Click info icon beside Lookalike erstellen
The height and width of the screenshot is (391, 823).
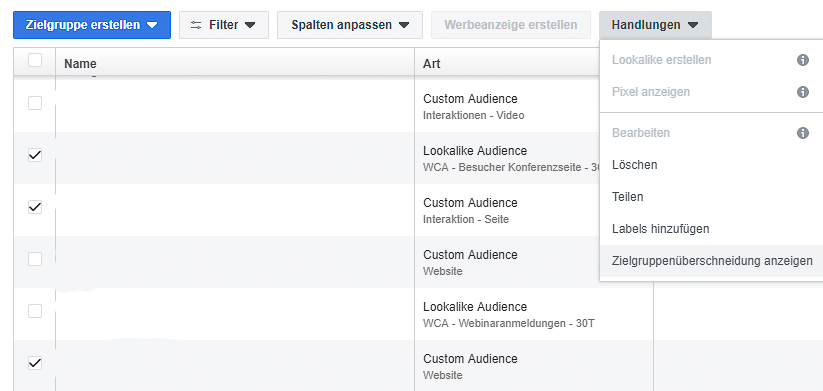point(803,60)
